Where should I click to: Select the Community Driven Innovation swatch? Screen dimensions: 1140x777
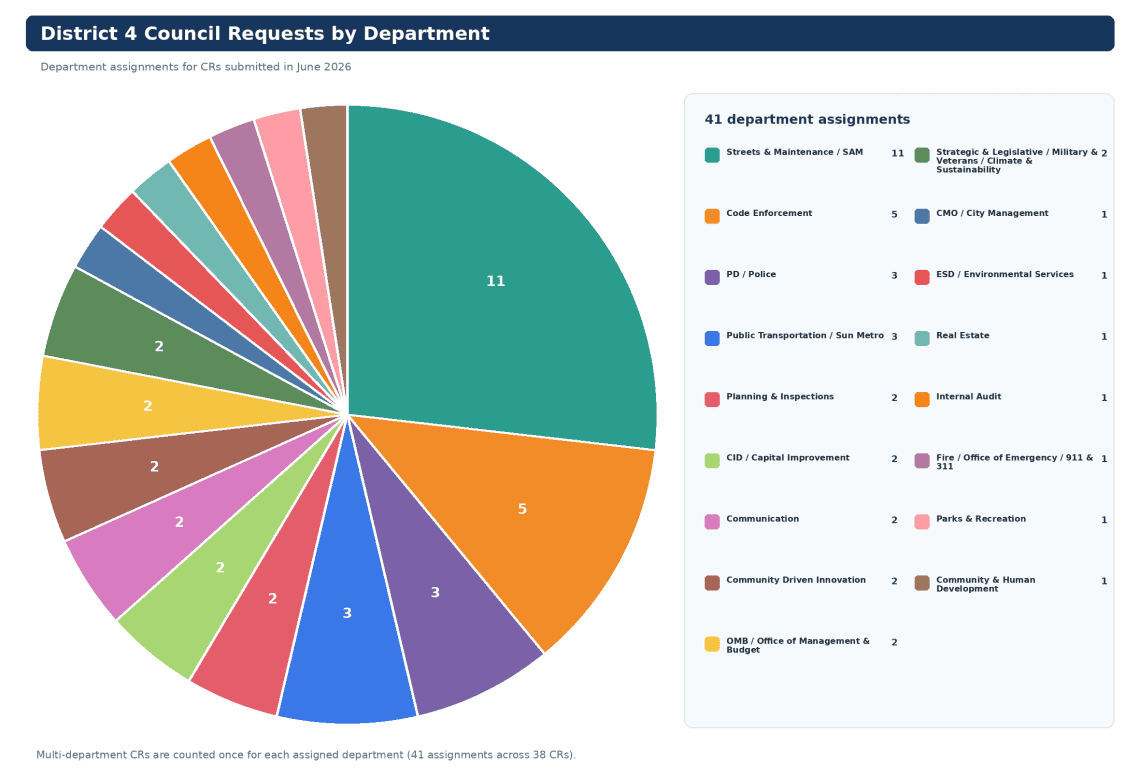[x=712, y=582]
